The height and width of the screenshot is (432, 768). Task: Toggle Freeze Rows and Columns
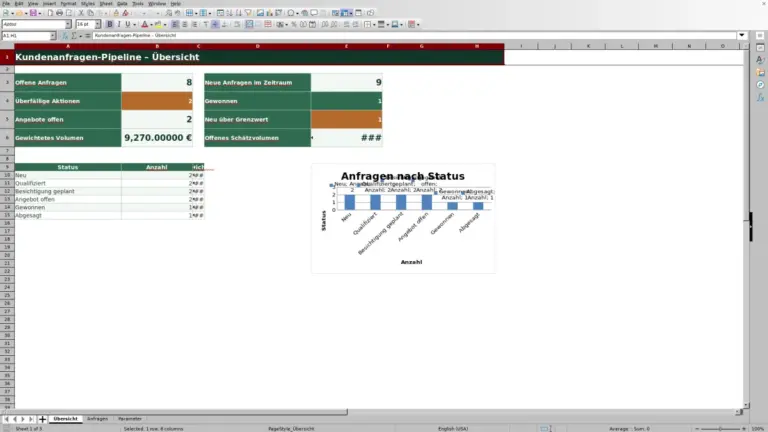(x=346, y=13)
